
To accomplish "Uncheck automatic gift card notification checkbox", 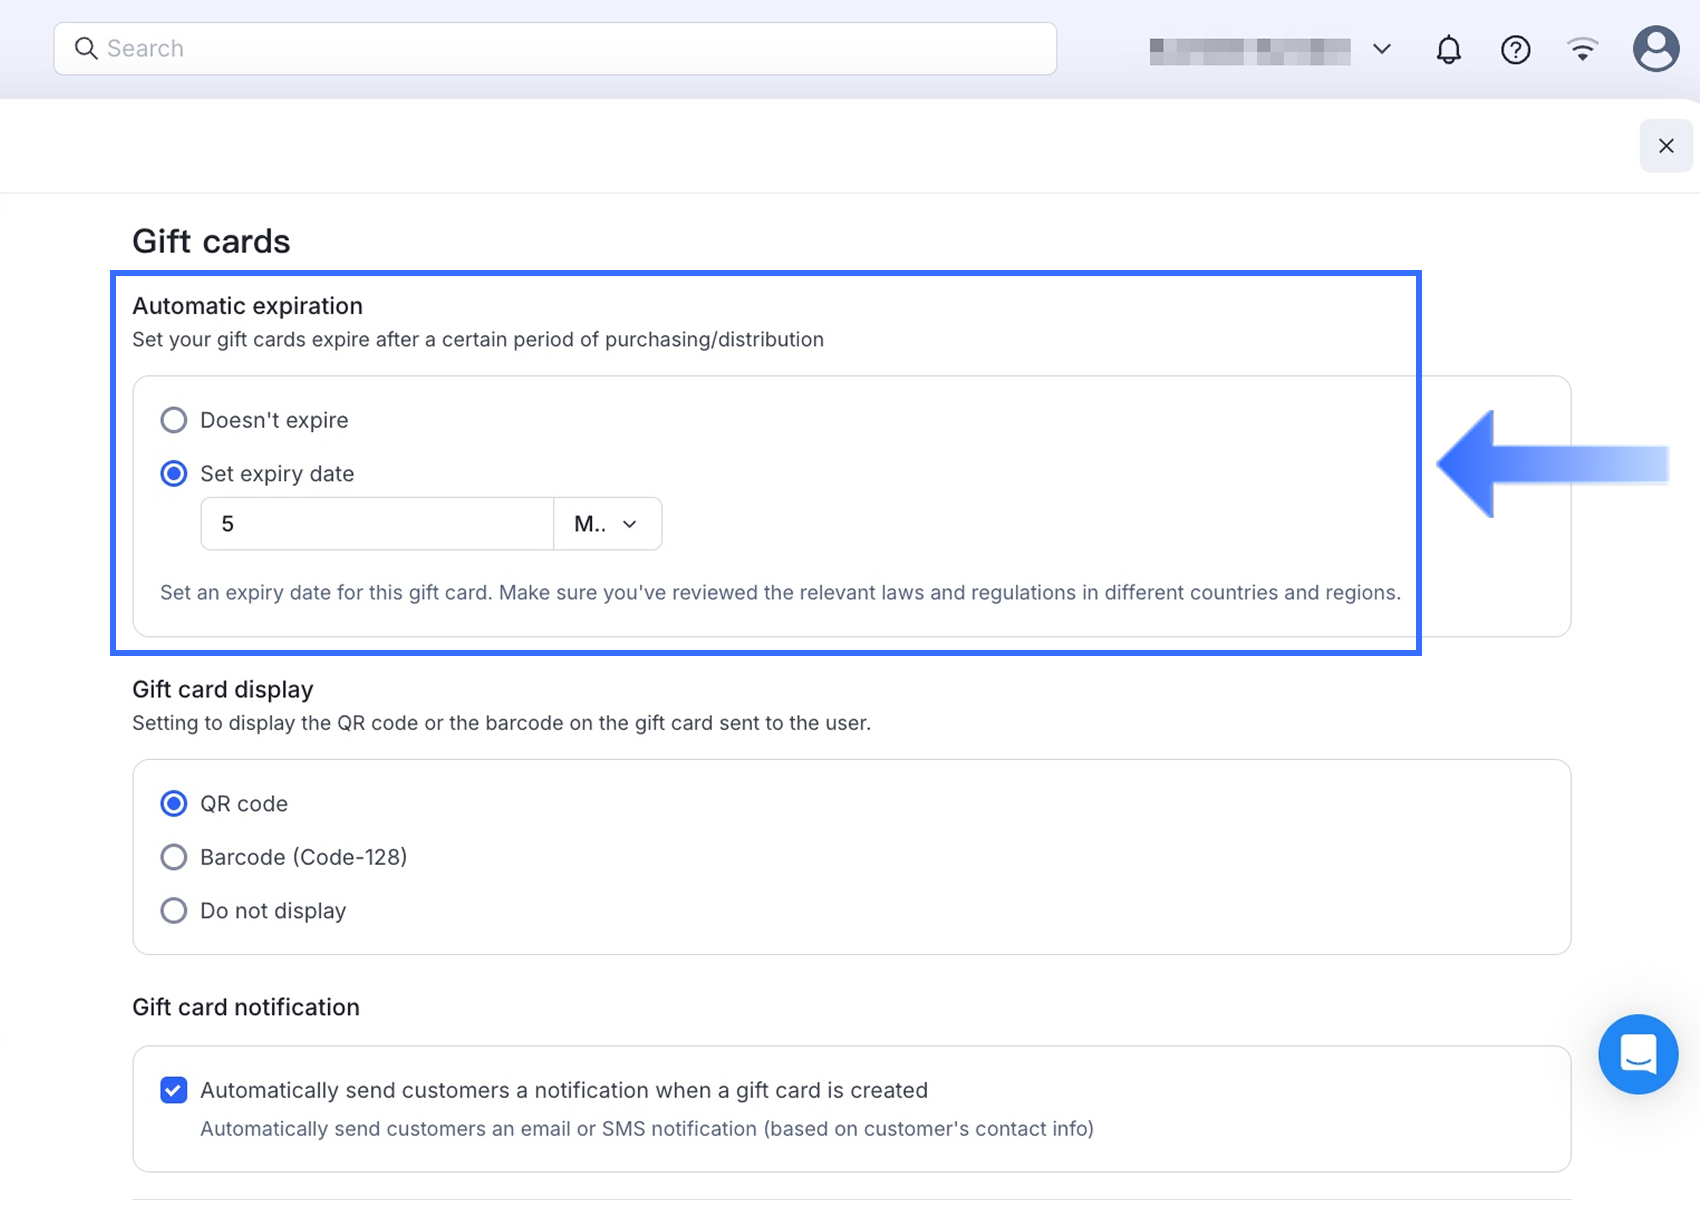I will coord(174,1090).
